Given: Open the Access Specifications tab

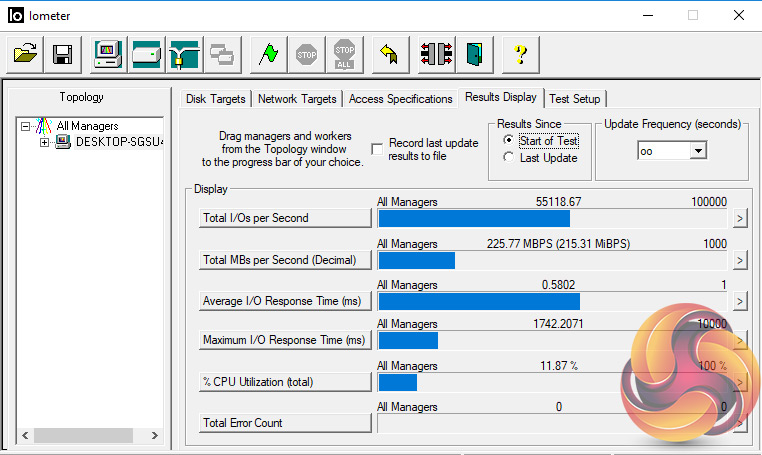Looking at the screenshot, I should (400, 99).
